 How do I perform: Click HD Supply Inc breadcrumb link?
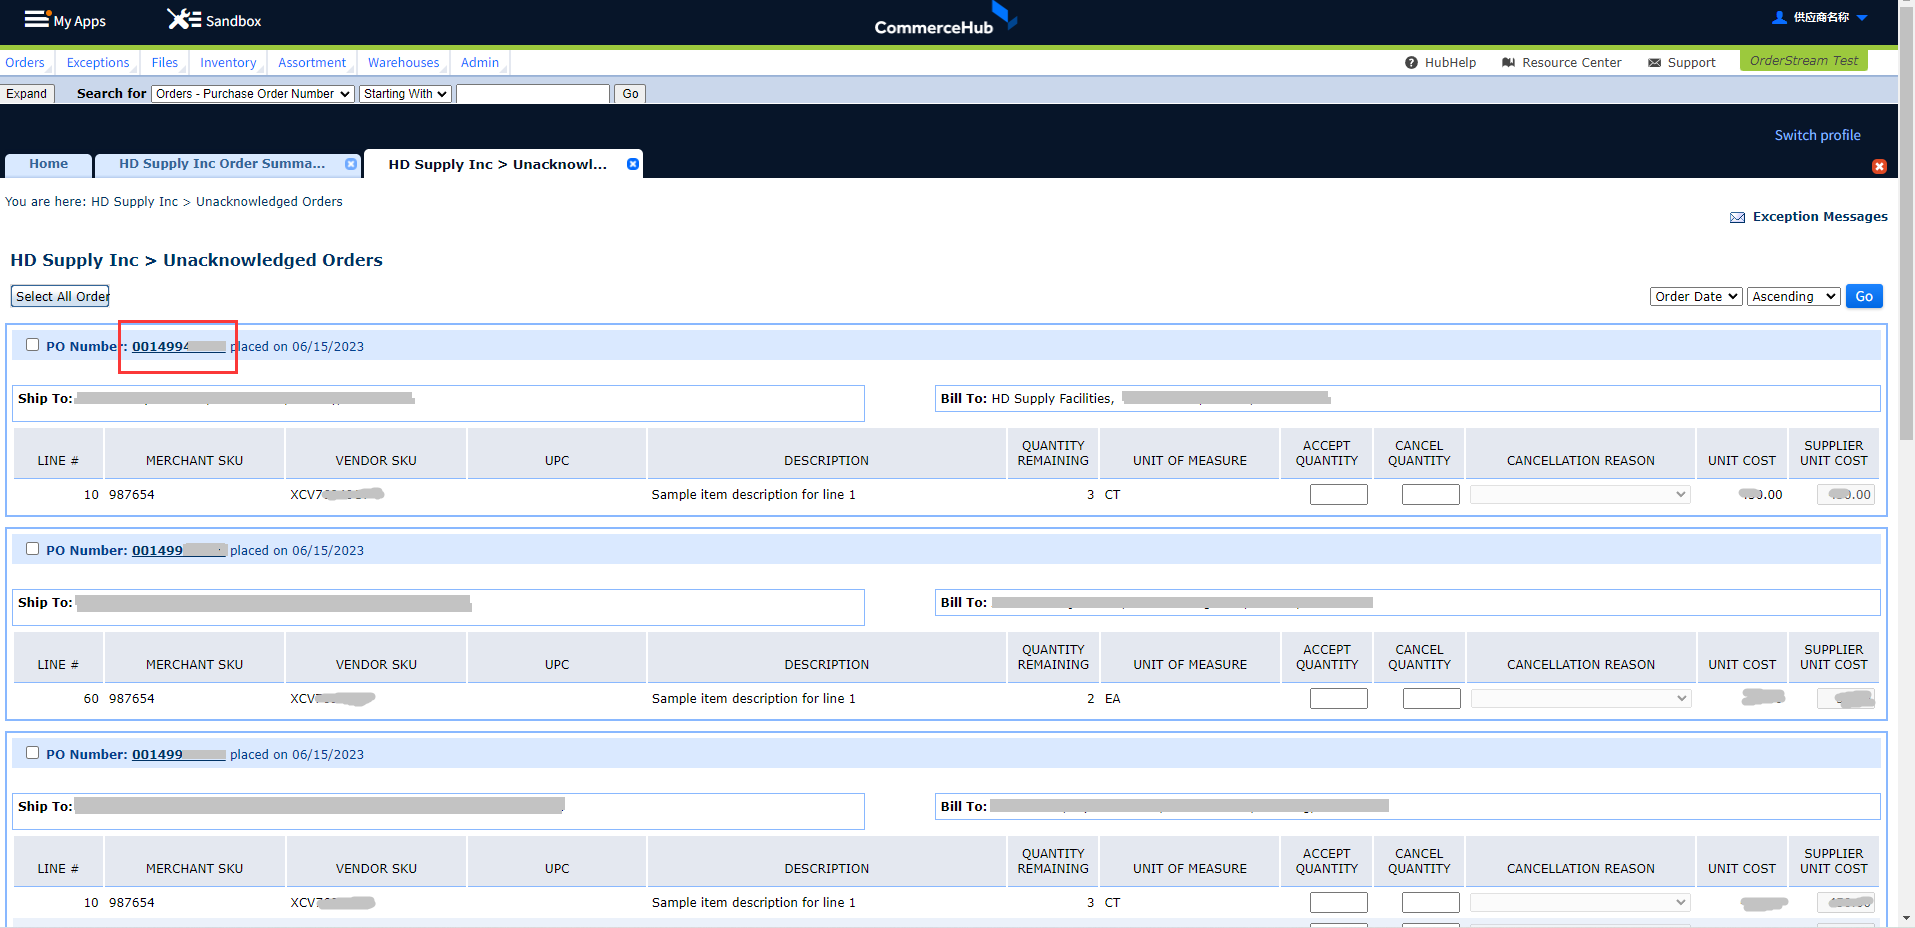[134, 201]
